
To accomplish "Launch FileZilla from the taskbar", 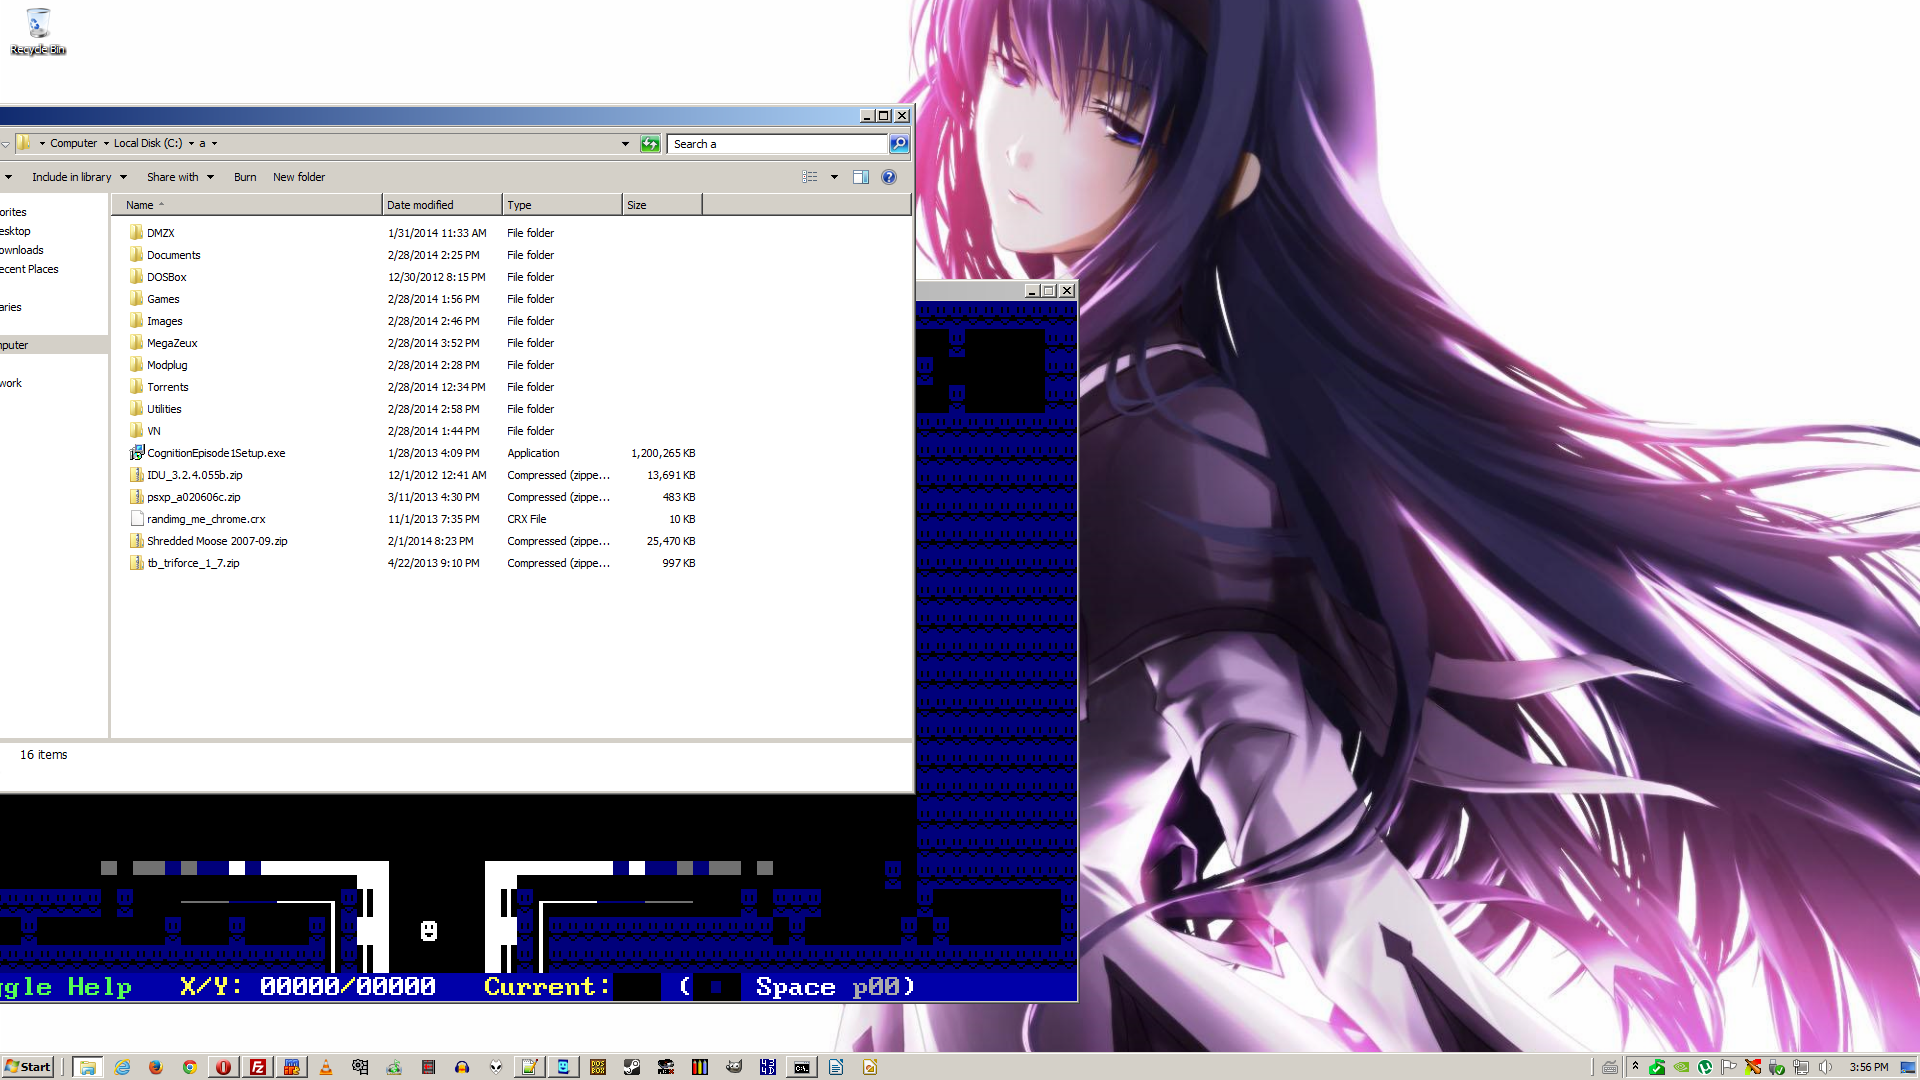I will pos(257,1067).
